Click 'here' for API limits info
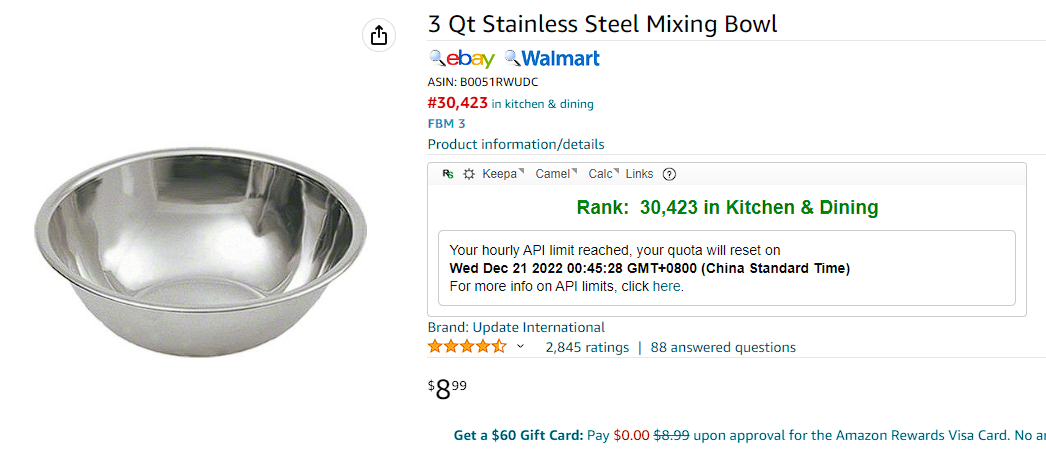The height and width of the screenshot is (450, 1046). click(x=666, y=287)
